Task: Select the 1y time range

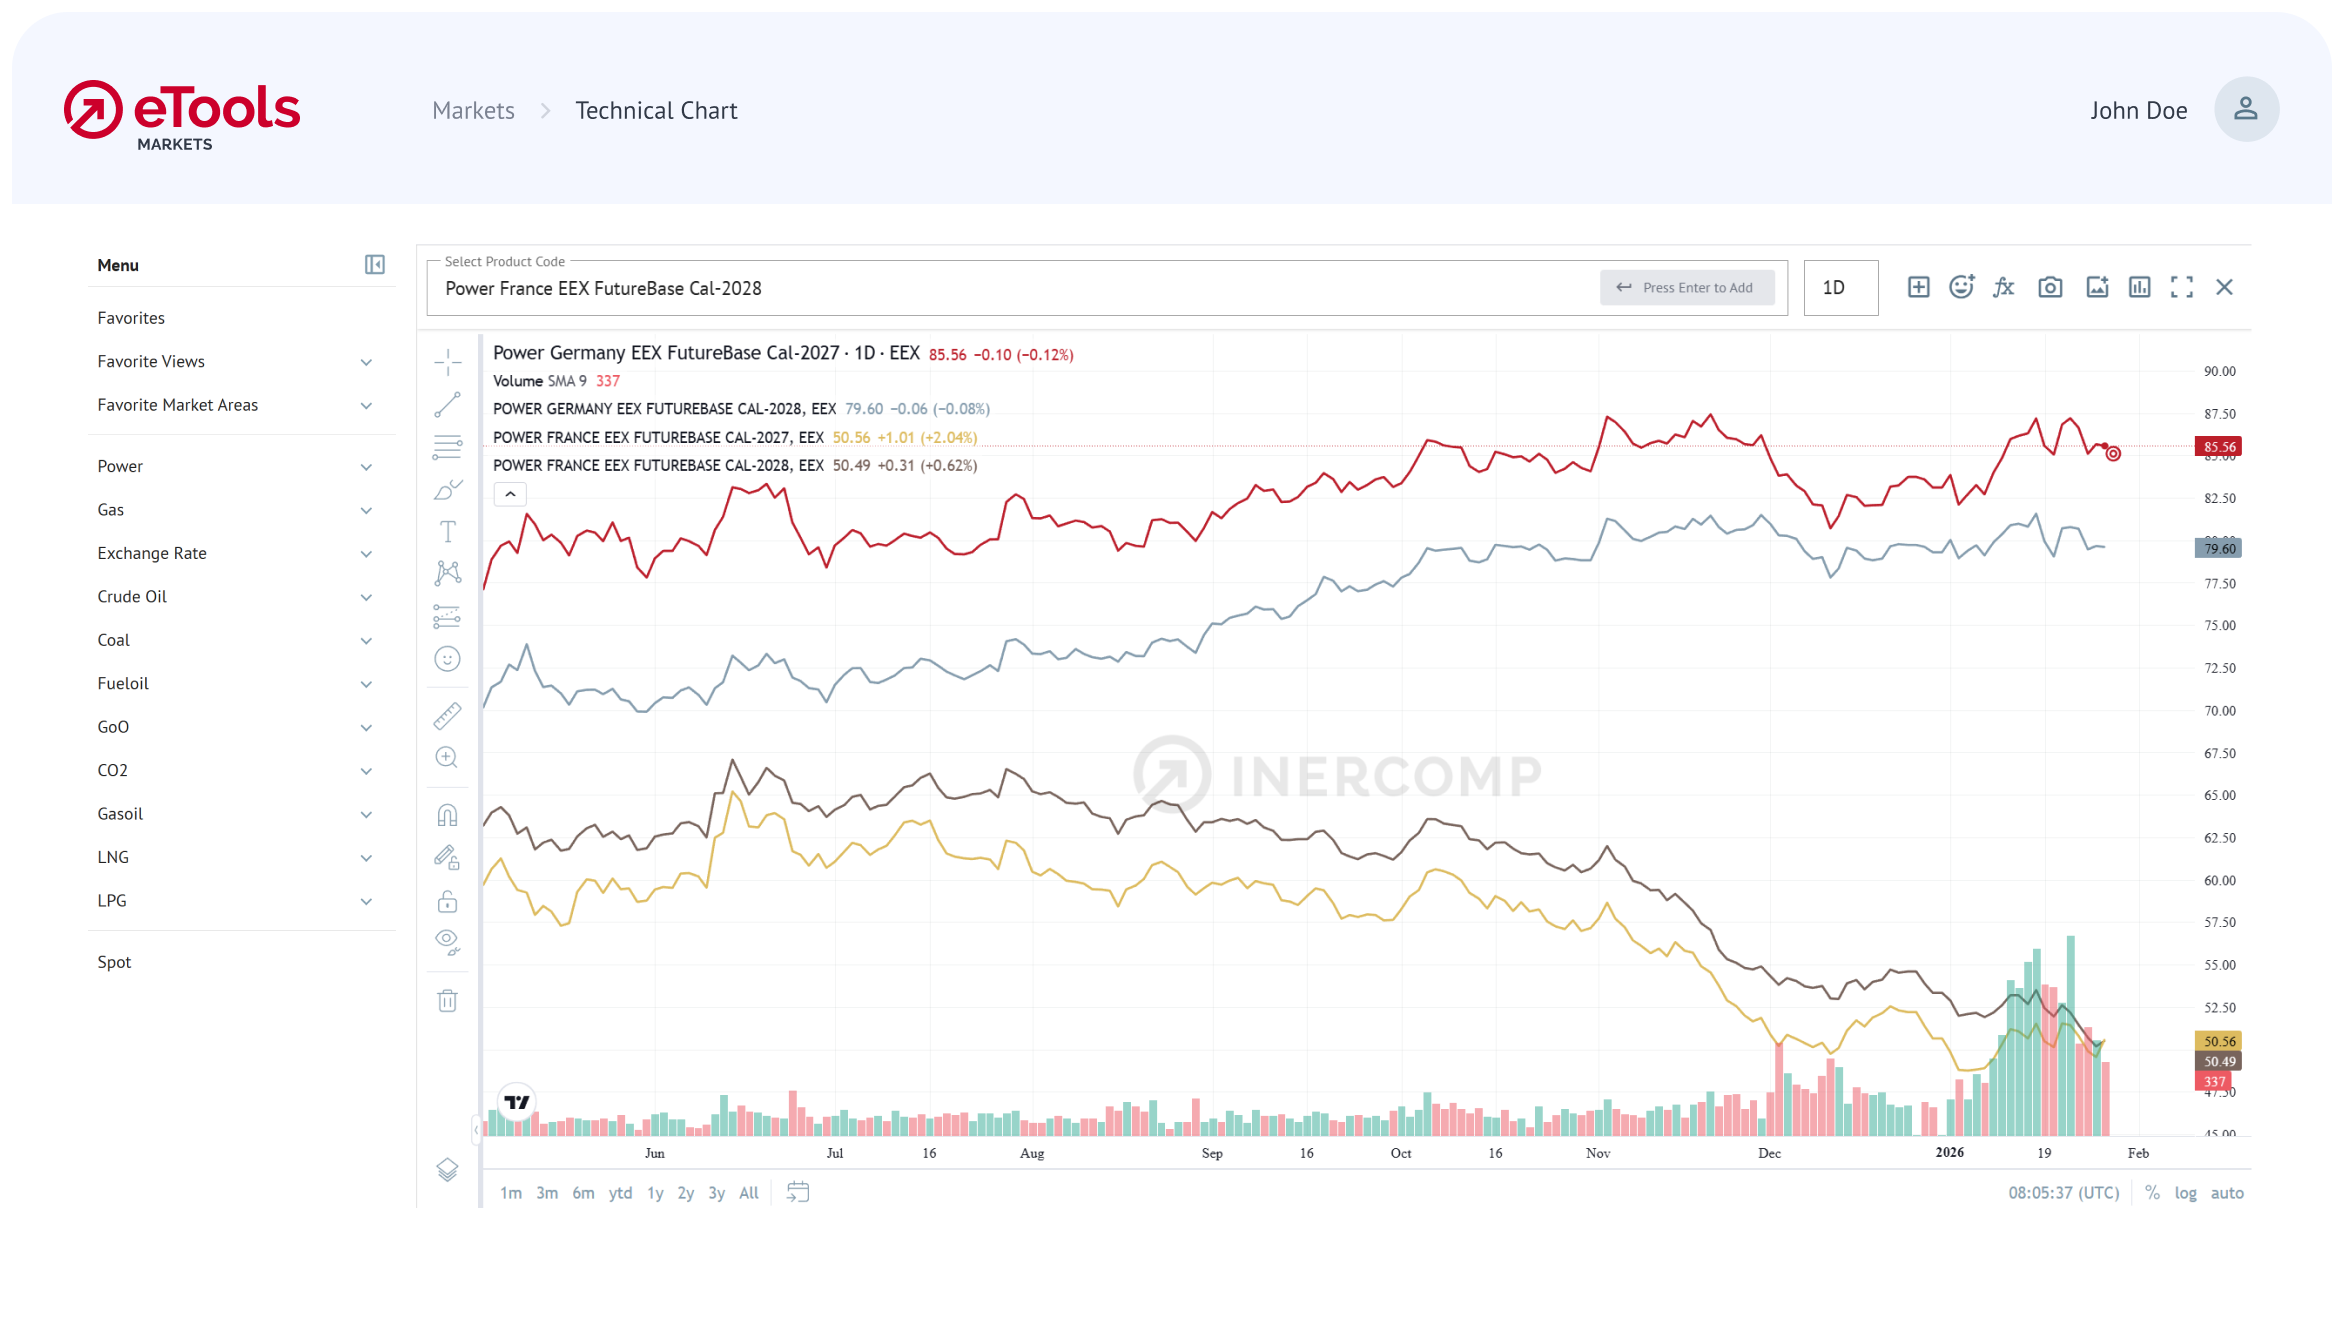Action: point(655,1192)
